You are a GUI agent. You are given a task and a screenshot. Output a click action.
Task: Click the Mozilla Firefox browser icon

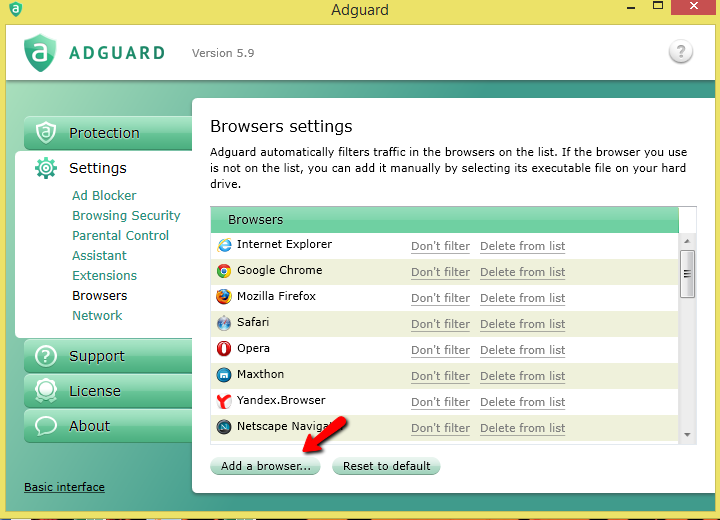224,297
